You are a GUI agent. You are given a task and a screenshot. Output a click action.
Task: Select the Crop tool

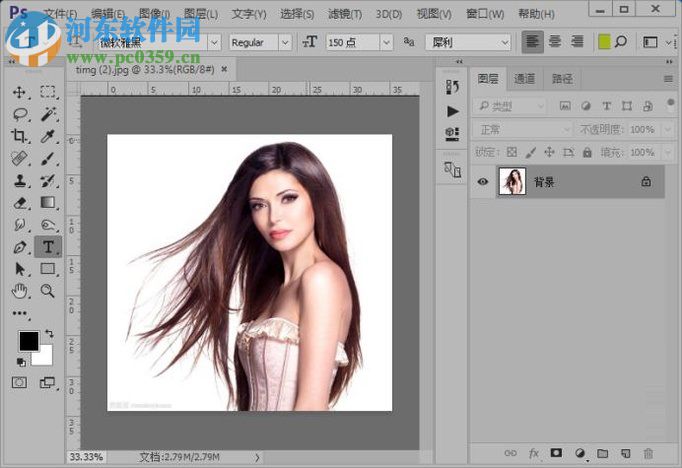[x=20, y=136]
